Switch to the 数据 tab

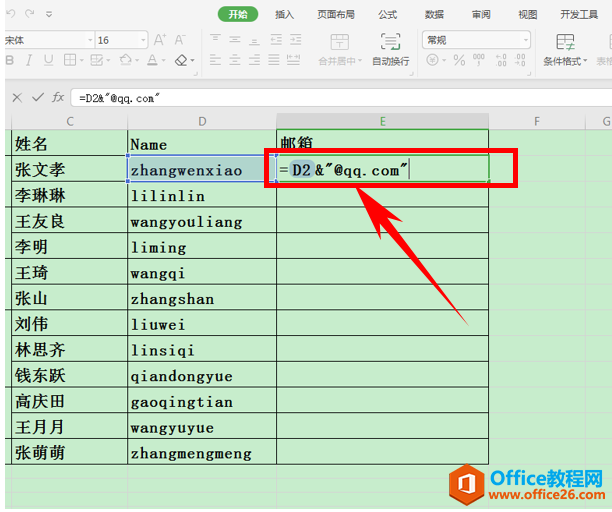pyautogui.click(x=434, y=15)
